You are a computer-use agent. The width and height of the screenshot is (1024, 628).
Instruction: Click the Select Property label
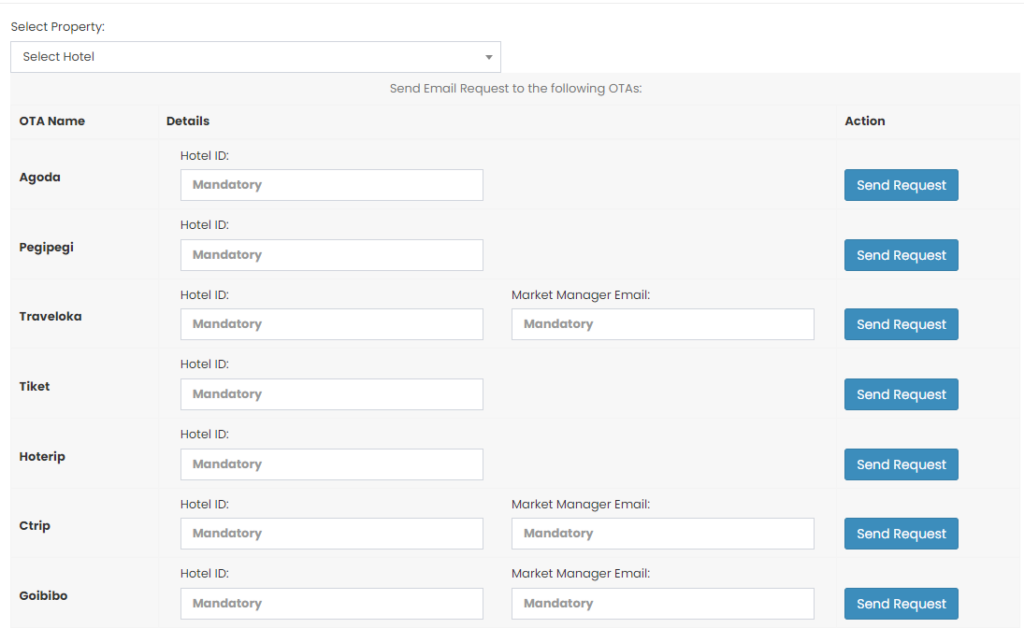pos(57,27)
